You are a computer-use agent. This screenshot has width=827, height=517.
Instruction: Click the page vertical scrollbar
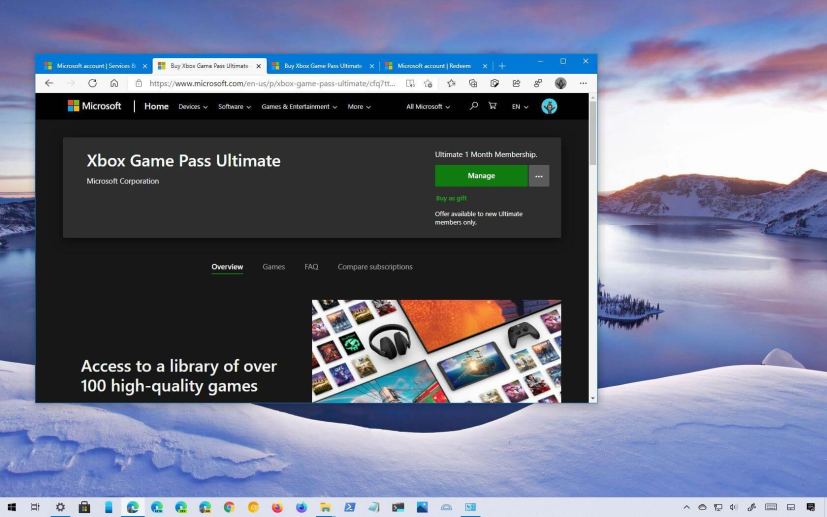point(593,133)
